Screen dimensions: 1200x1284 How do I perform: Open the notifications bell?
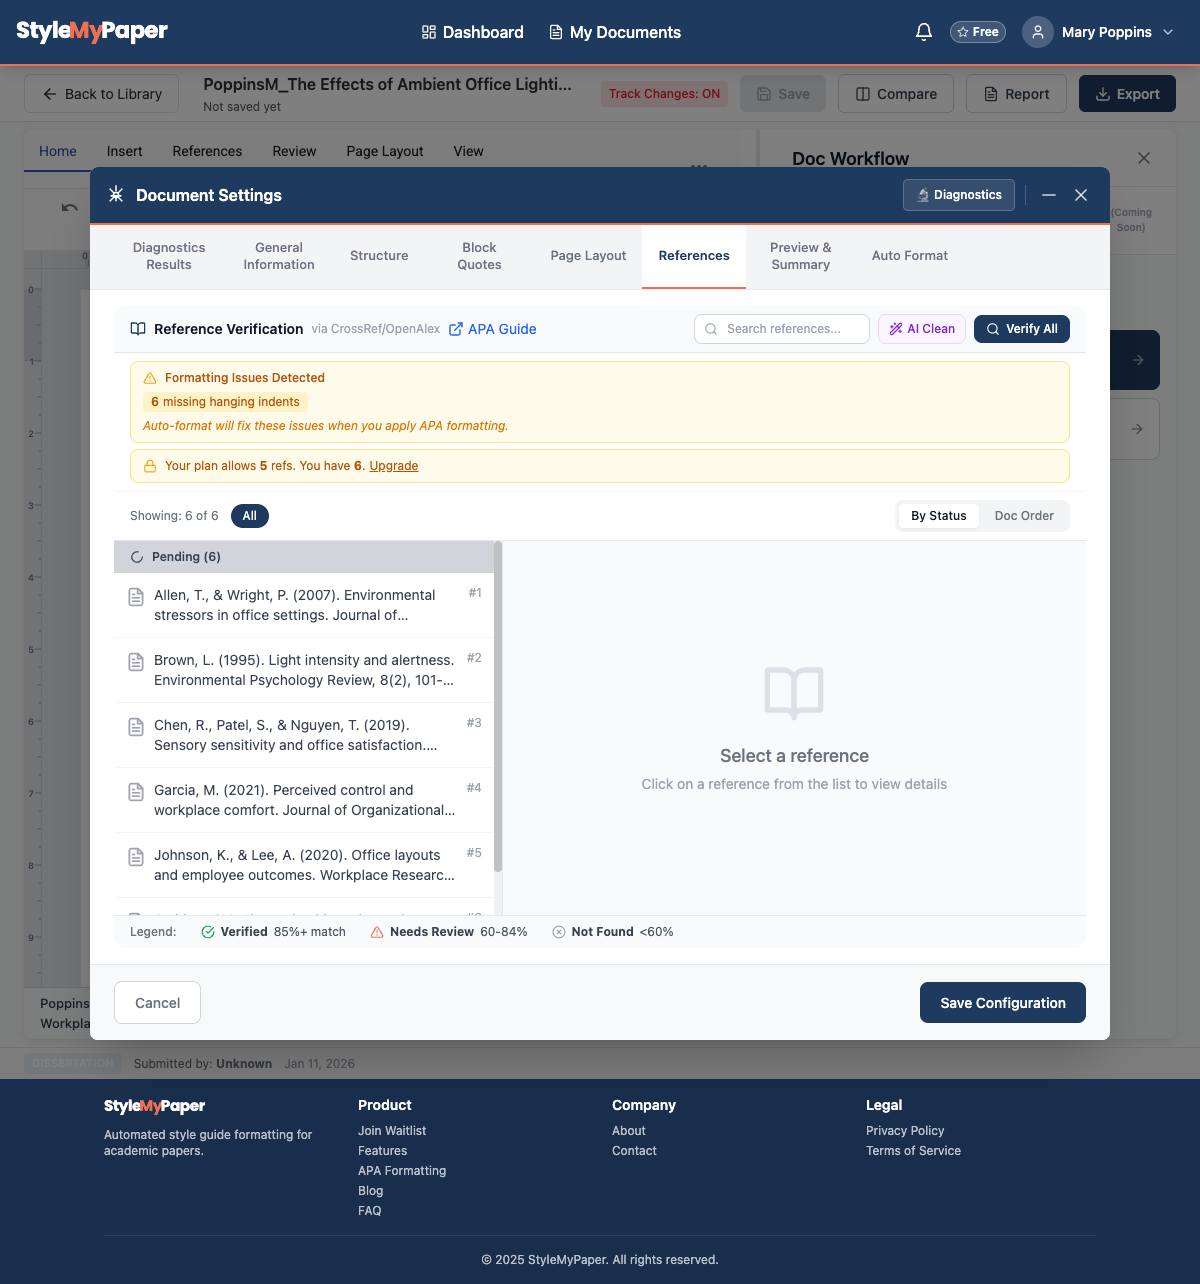[x=924, y=32]
